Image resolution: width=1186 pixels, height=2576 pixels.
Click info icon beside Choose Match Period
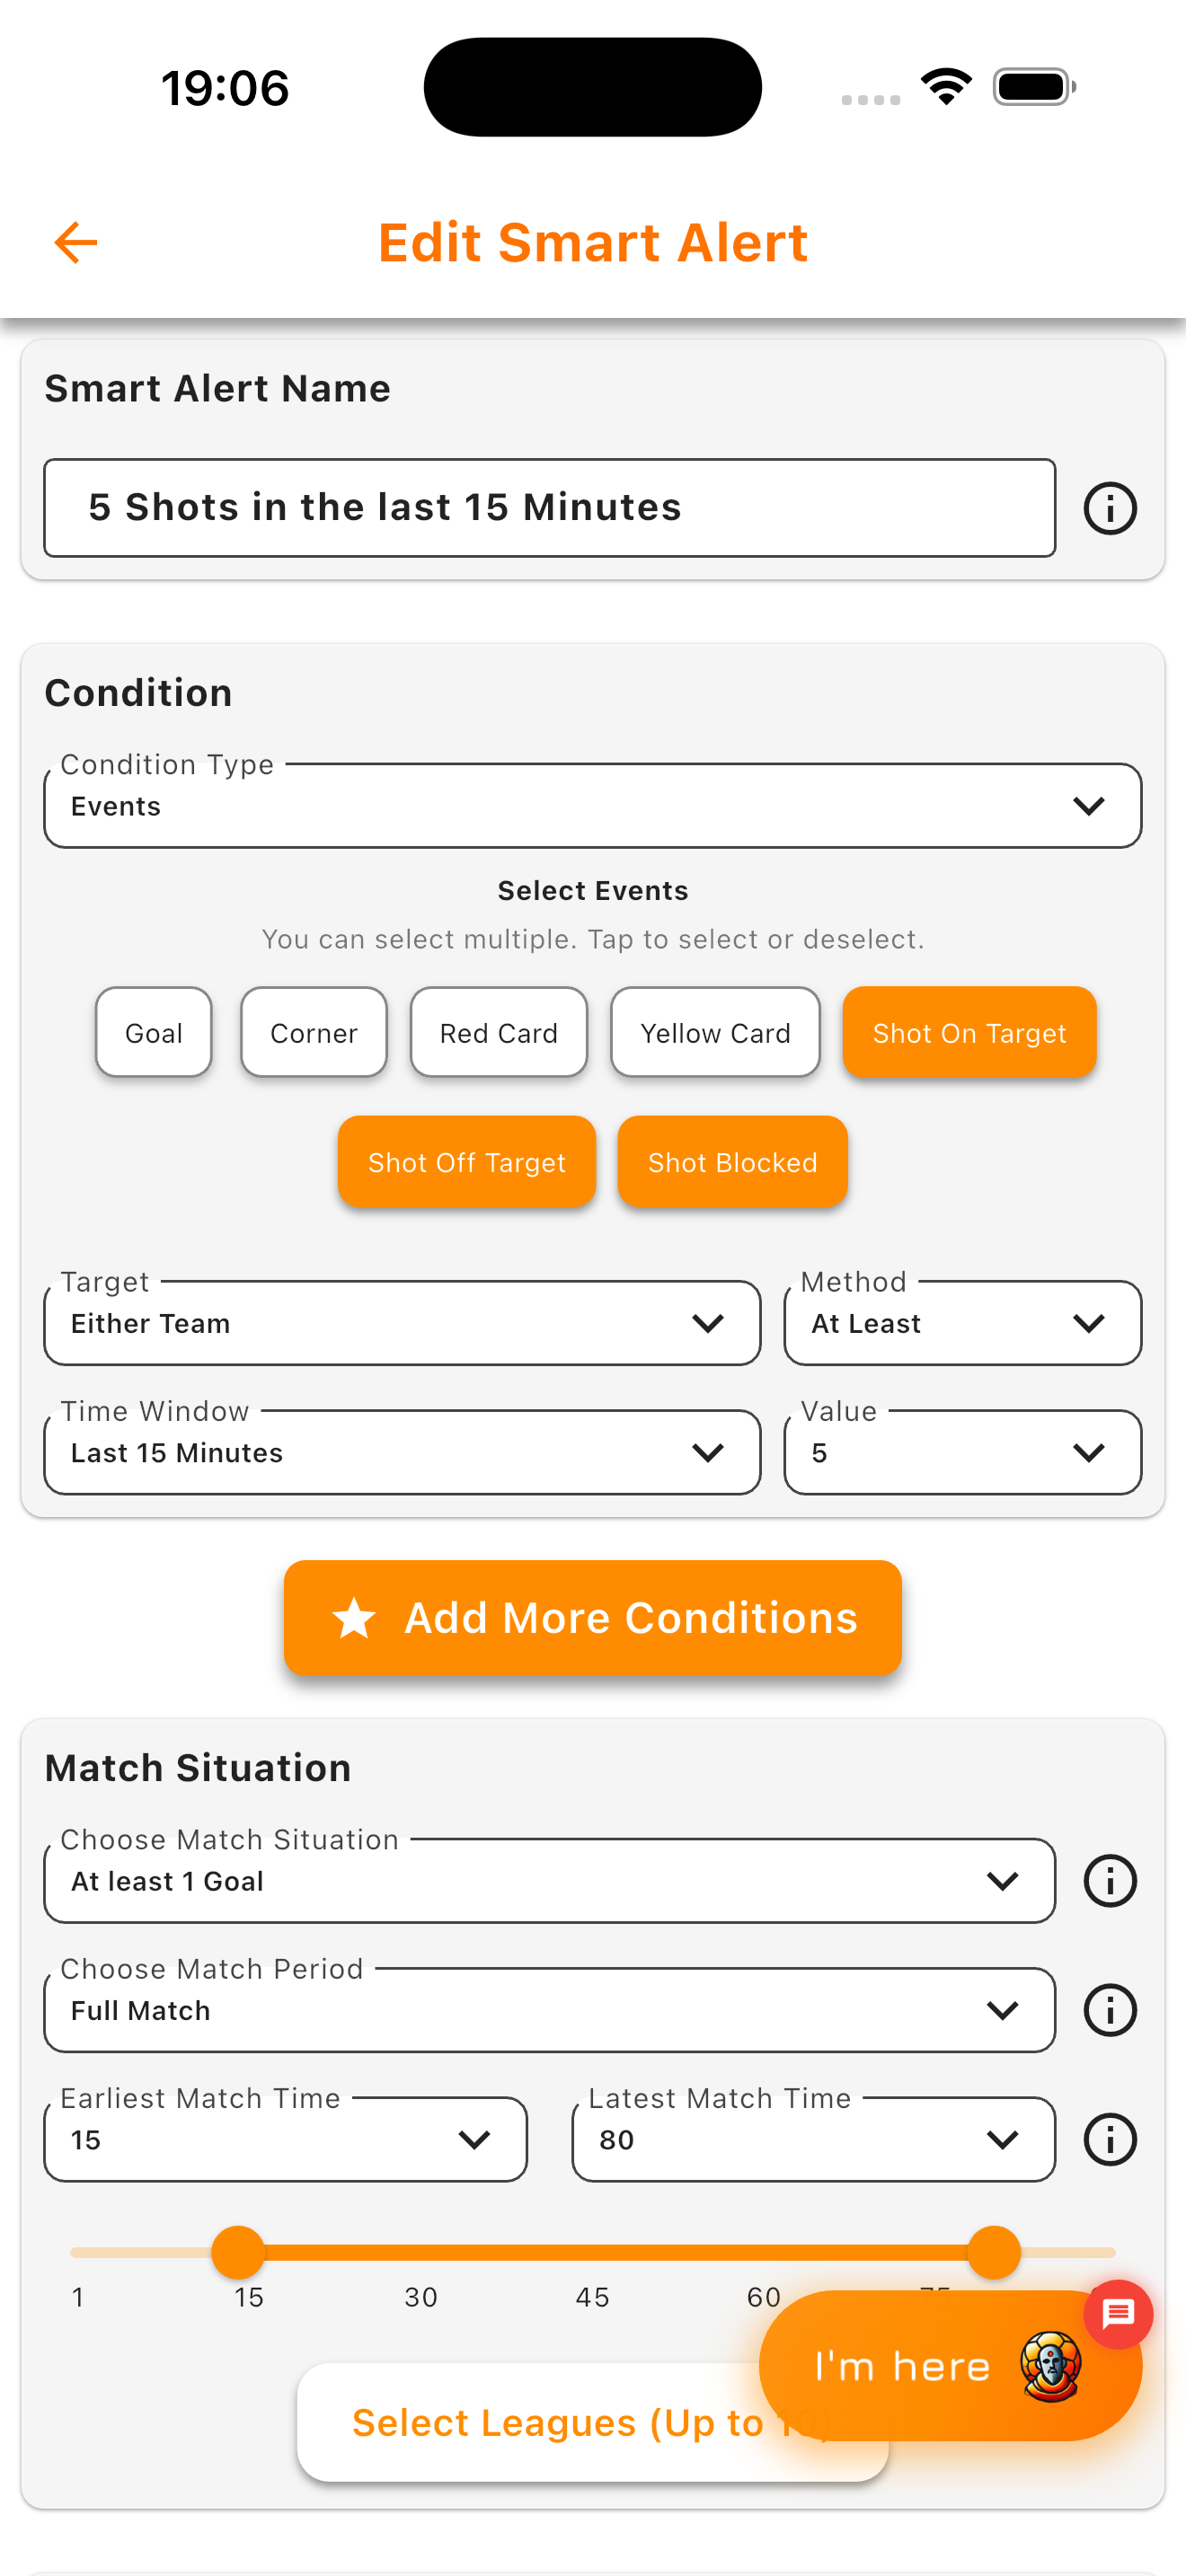[1110, 2010]
